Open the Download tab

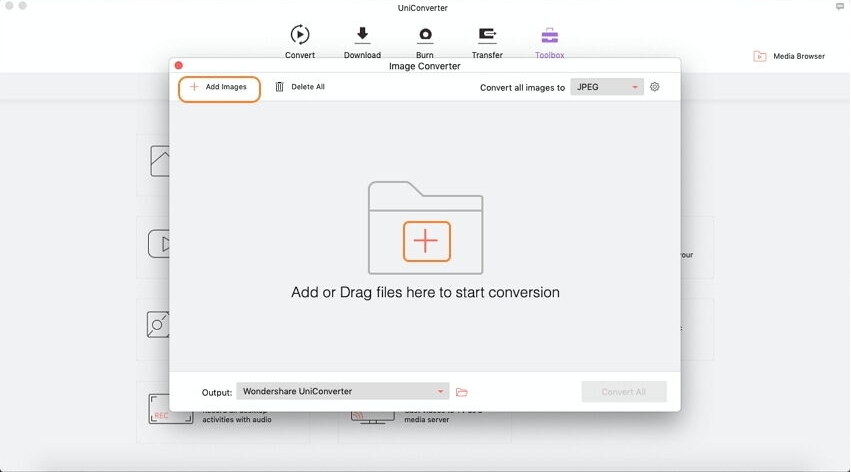pyautogui.click(x=362, y=35)
